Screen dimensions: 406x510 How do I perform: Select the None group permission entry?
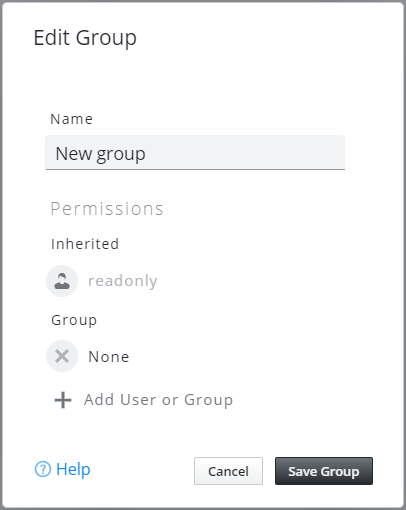click(x=109, y=357)
